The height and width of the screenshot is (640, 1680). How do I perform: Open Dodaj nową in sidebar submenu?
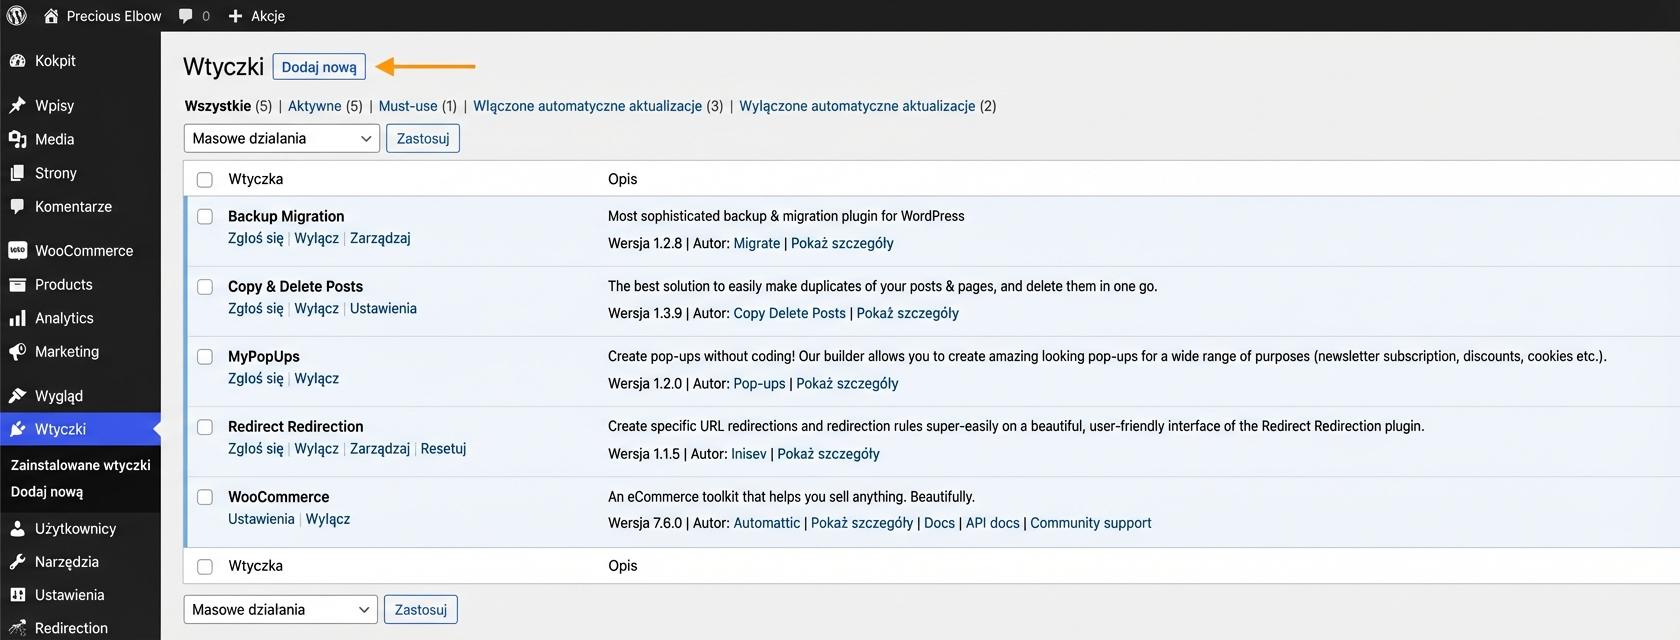(47, 492)
